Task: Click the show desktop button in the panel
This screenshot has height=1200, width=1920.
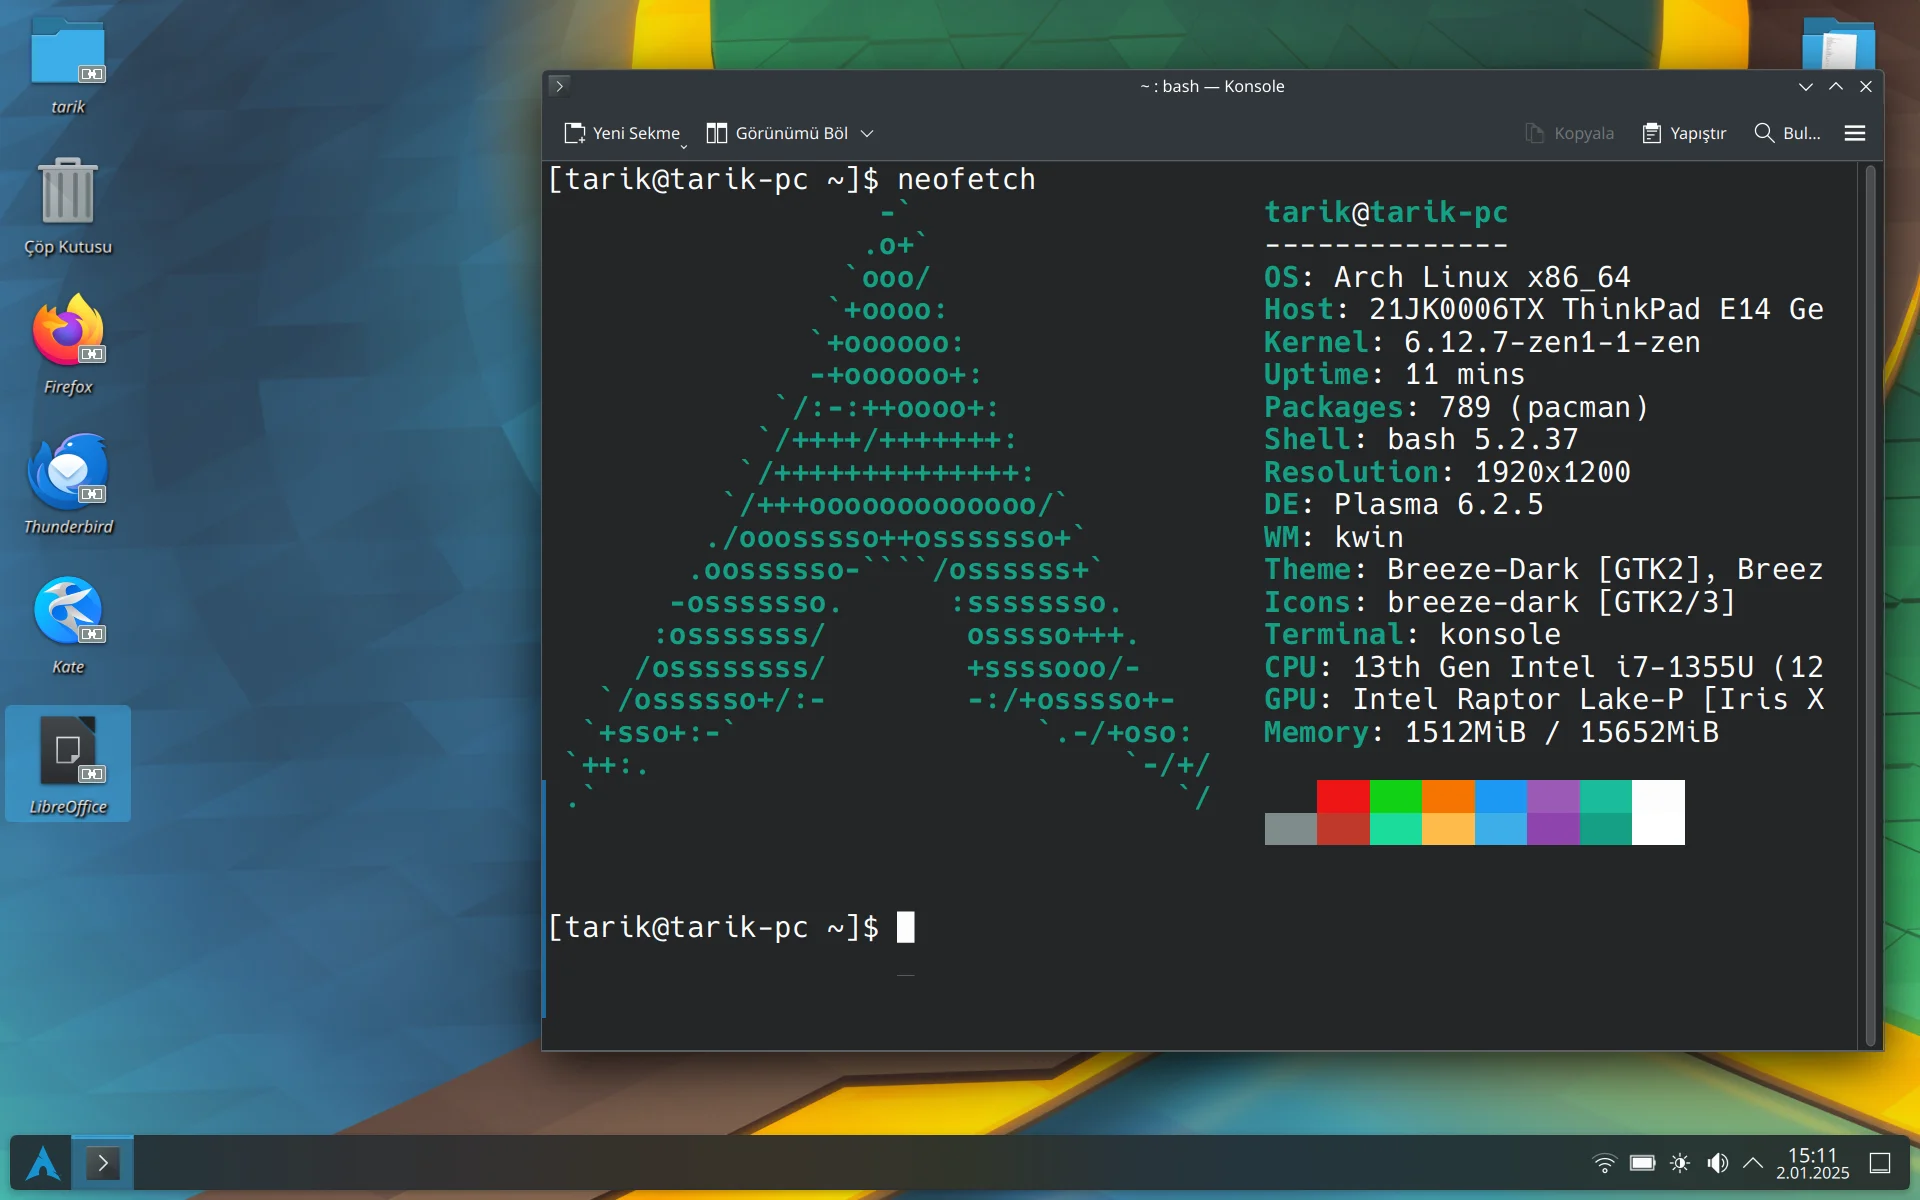Action: pos(1880,1163)
